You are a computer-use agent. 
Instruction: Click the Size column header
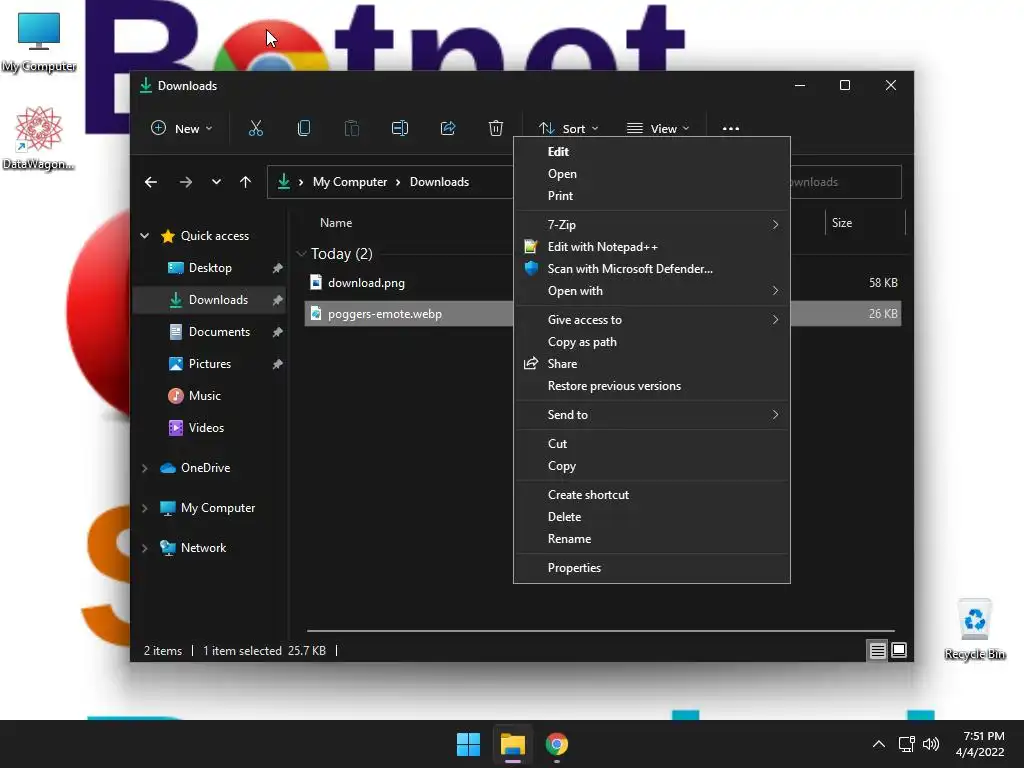tap(842, 223)
